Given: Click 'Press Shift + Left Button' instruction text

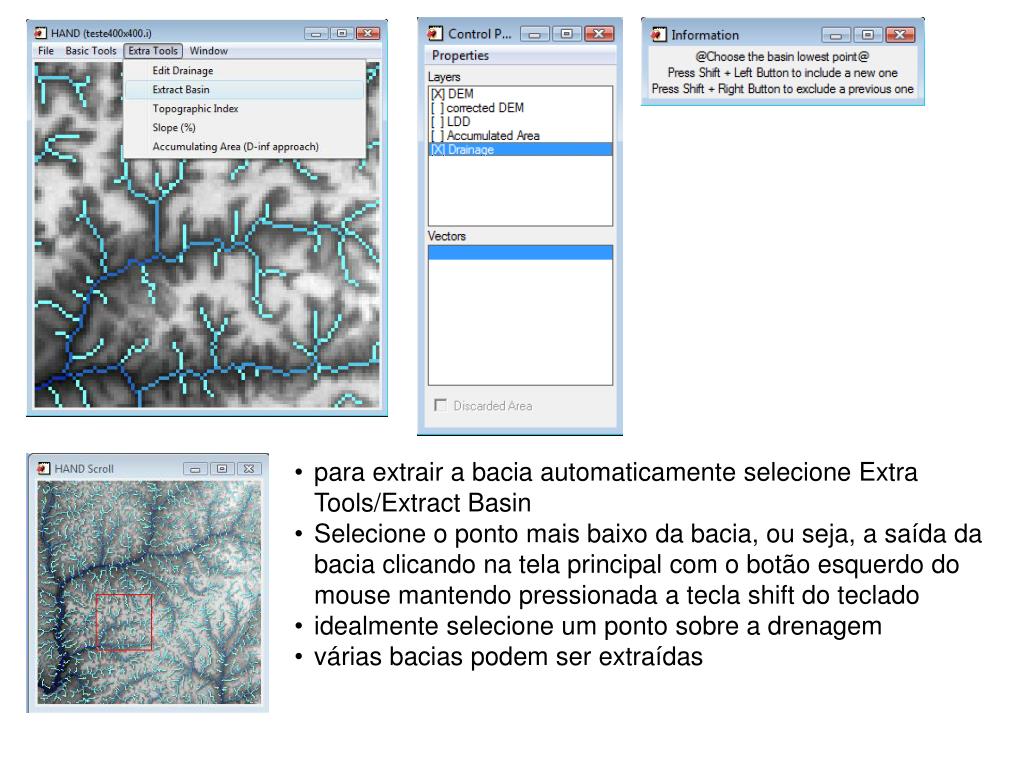Looking at the screenshot, I should [x=782, y=72].
